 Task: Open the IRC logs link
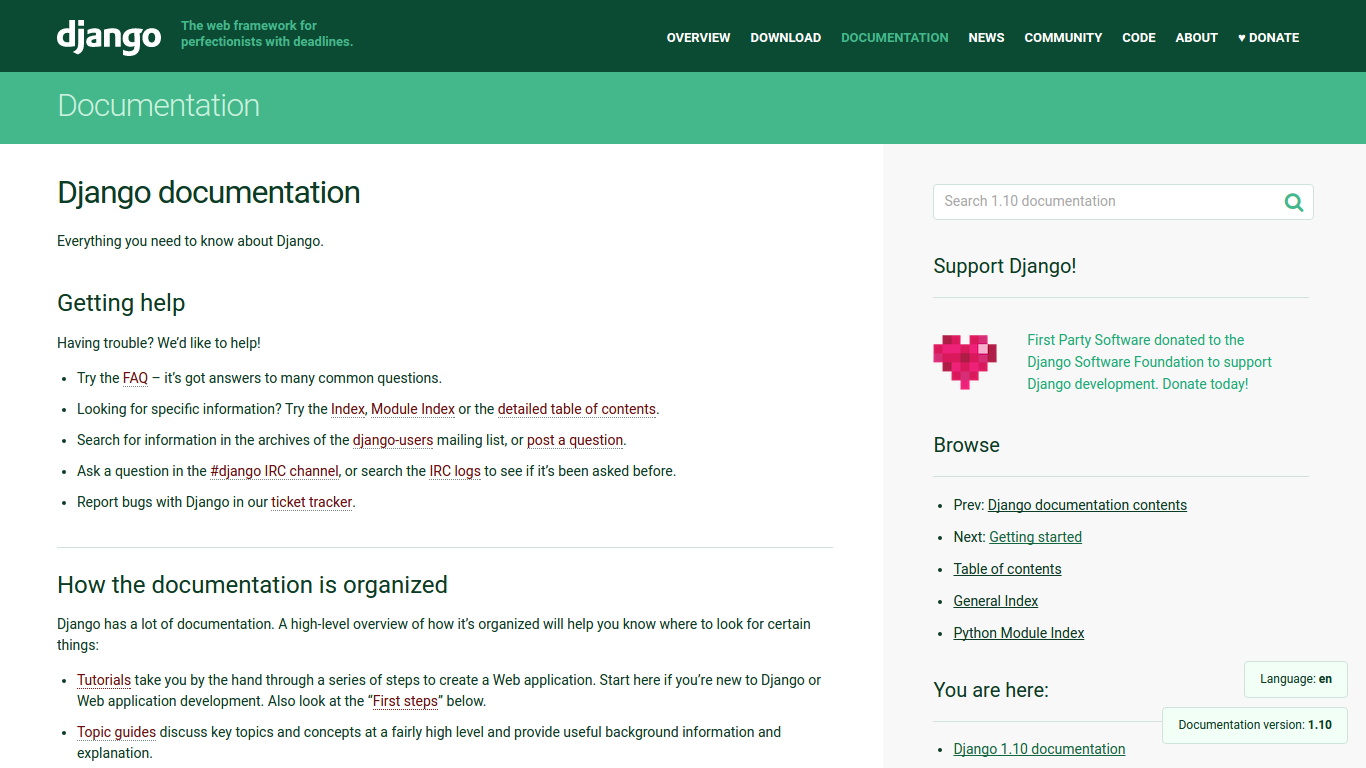tap(455, 471)
